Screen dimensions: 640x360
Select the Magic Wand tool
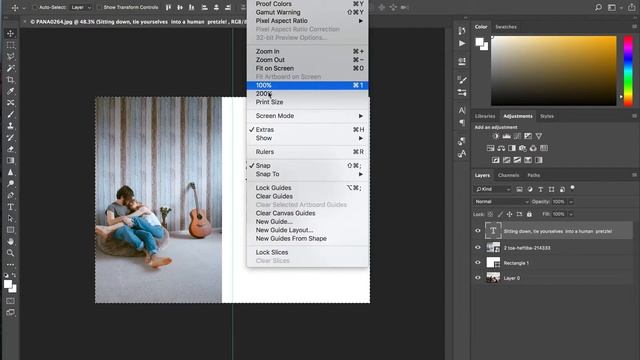point(11,68)
